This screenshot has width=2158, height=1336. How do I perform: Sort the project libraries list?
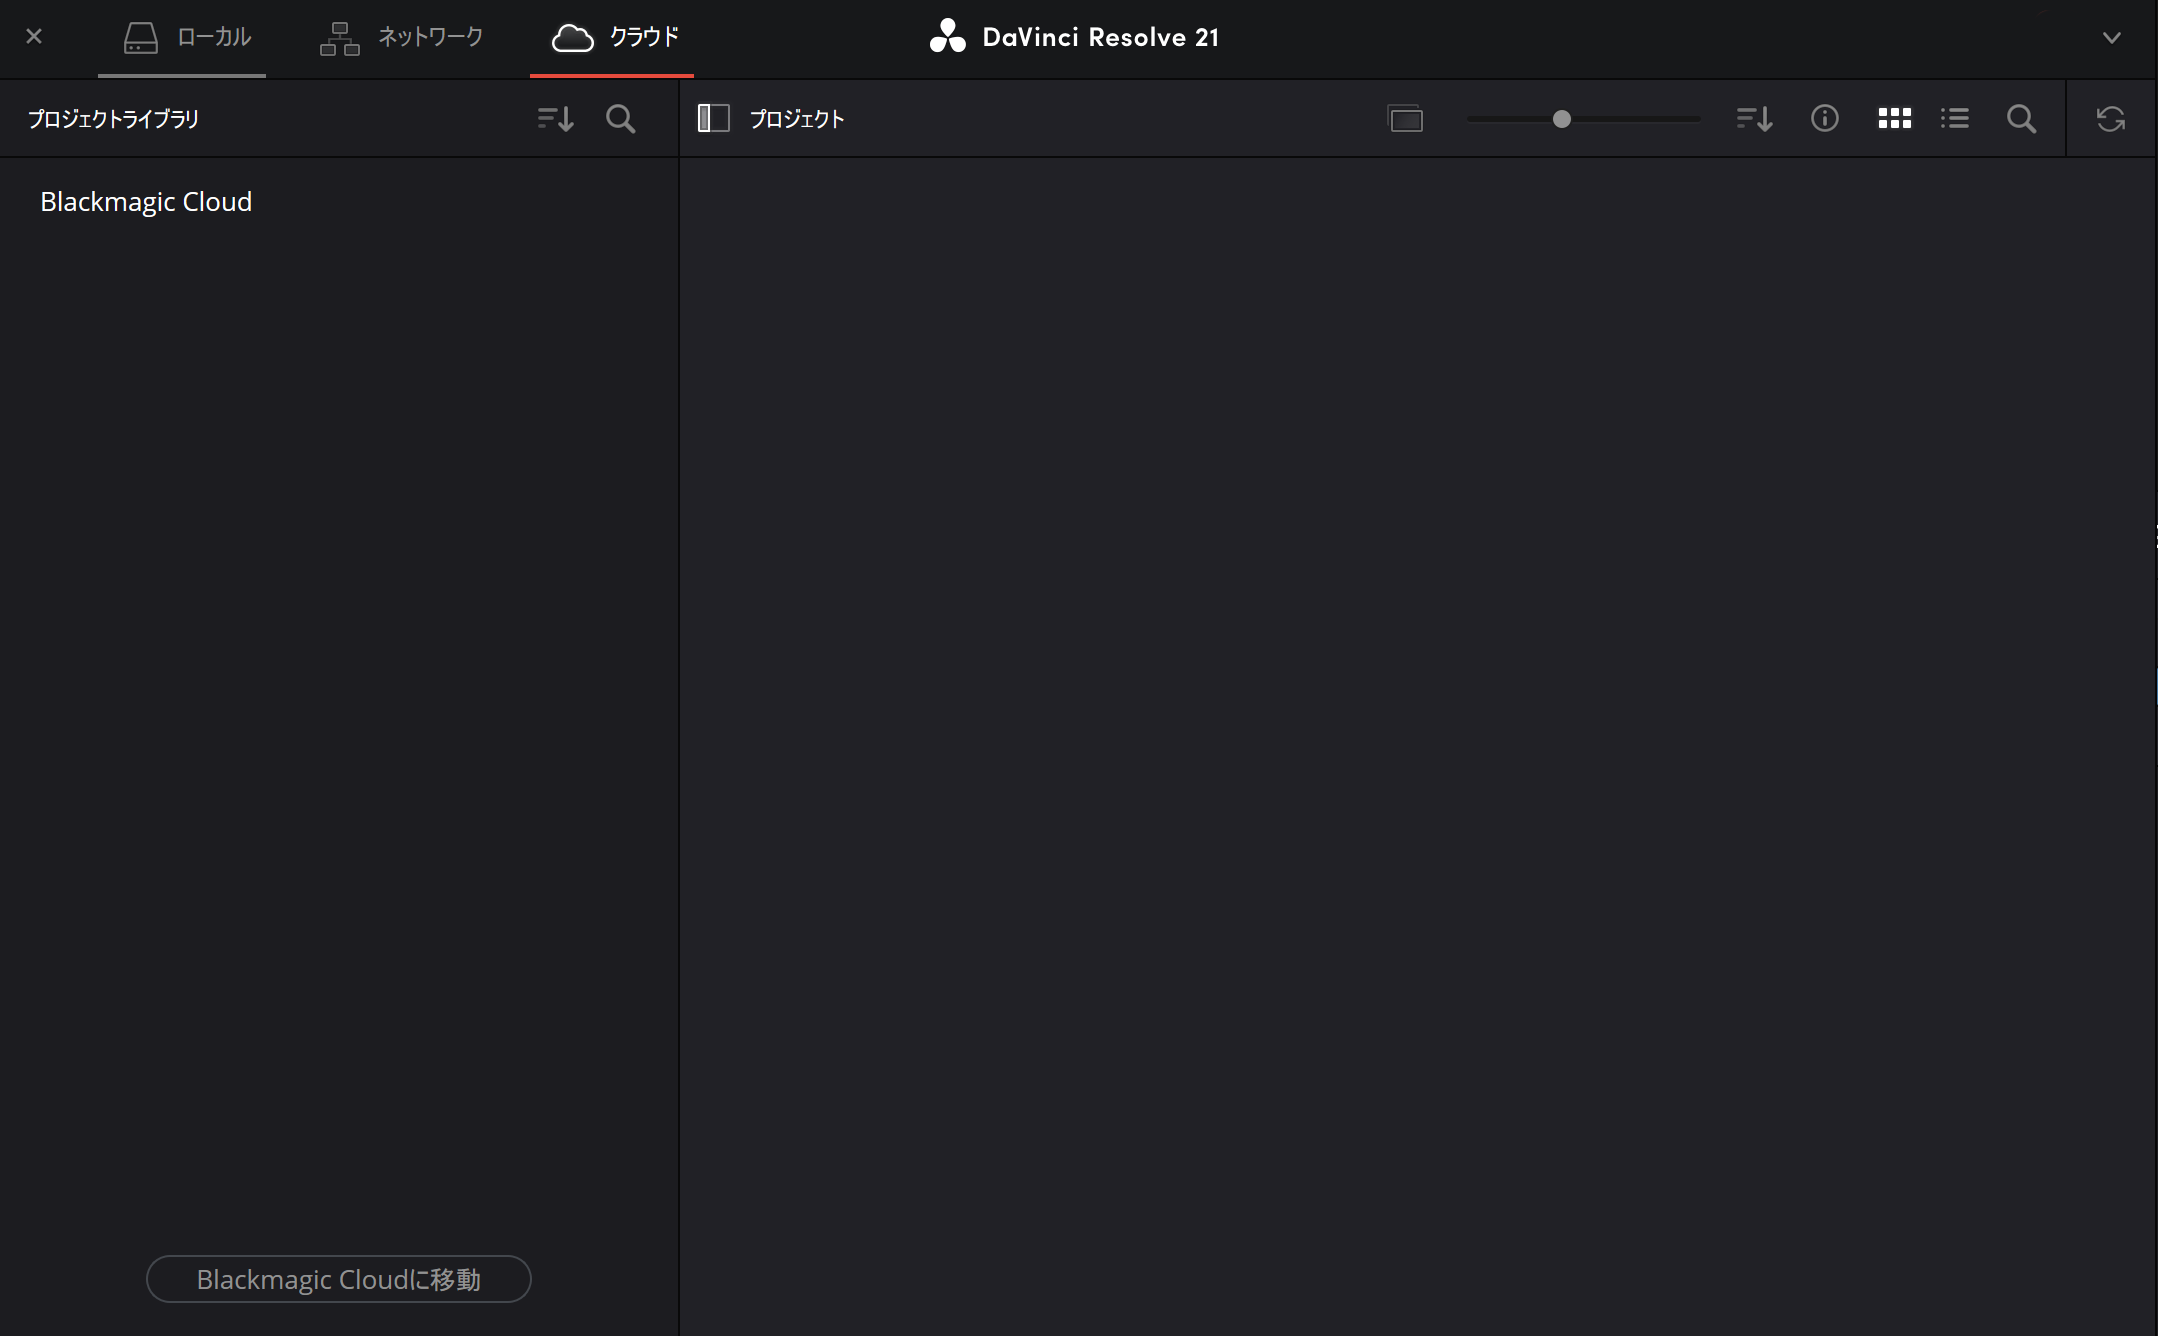coord(555,119)
